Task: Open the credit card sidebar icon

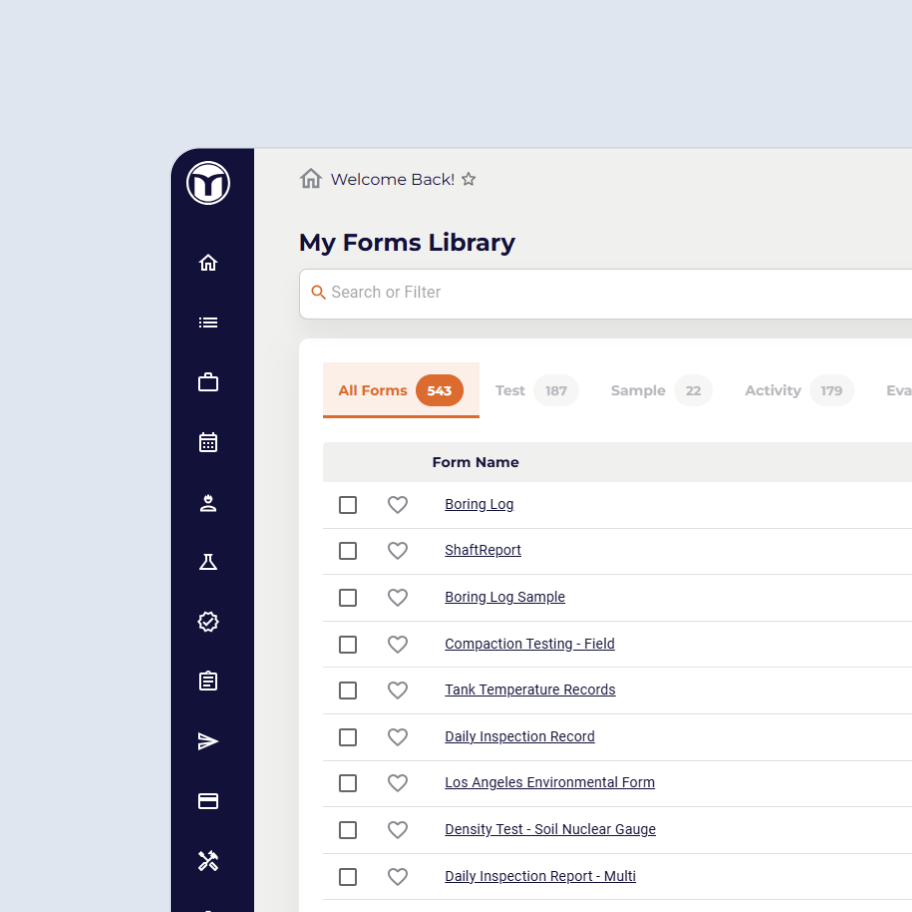Action: (208, 801)
